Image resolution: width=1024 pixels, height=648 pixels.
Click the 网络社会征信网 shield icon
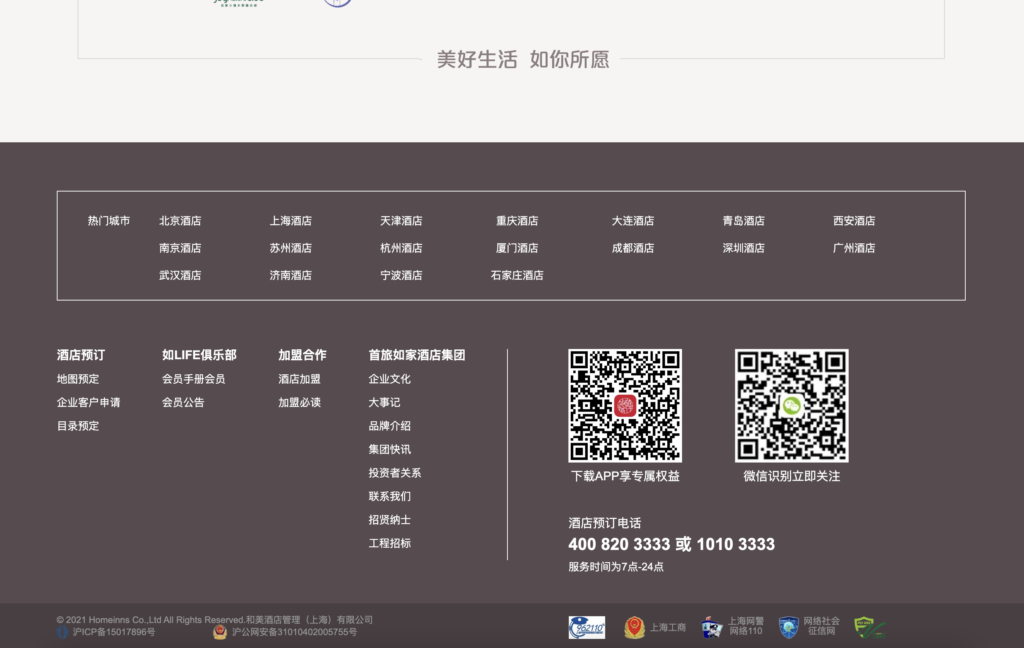789,628
